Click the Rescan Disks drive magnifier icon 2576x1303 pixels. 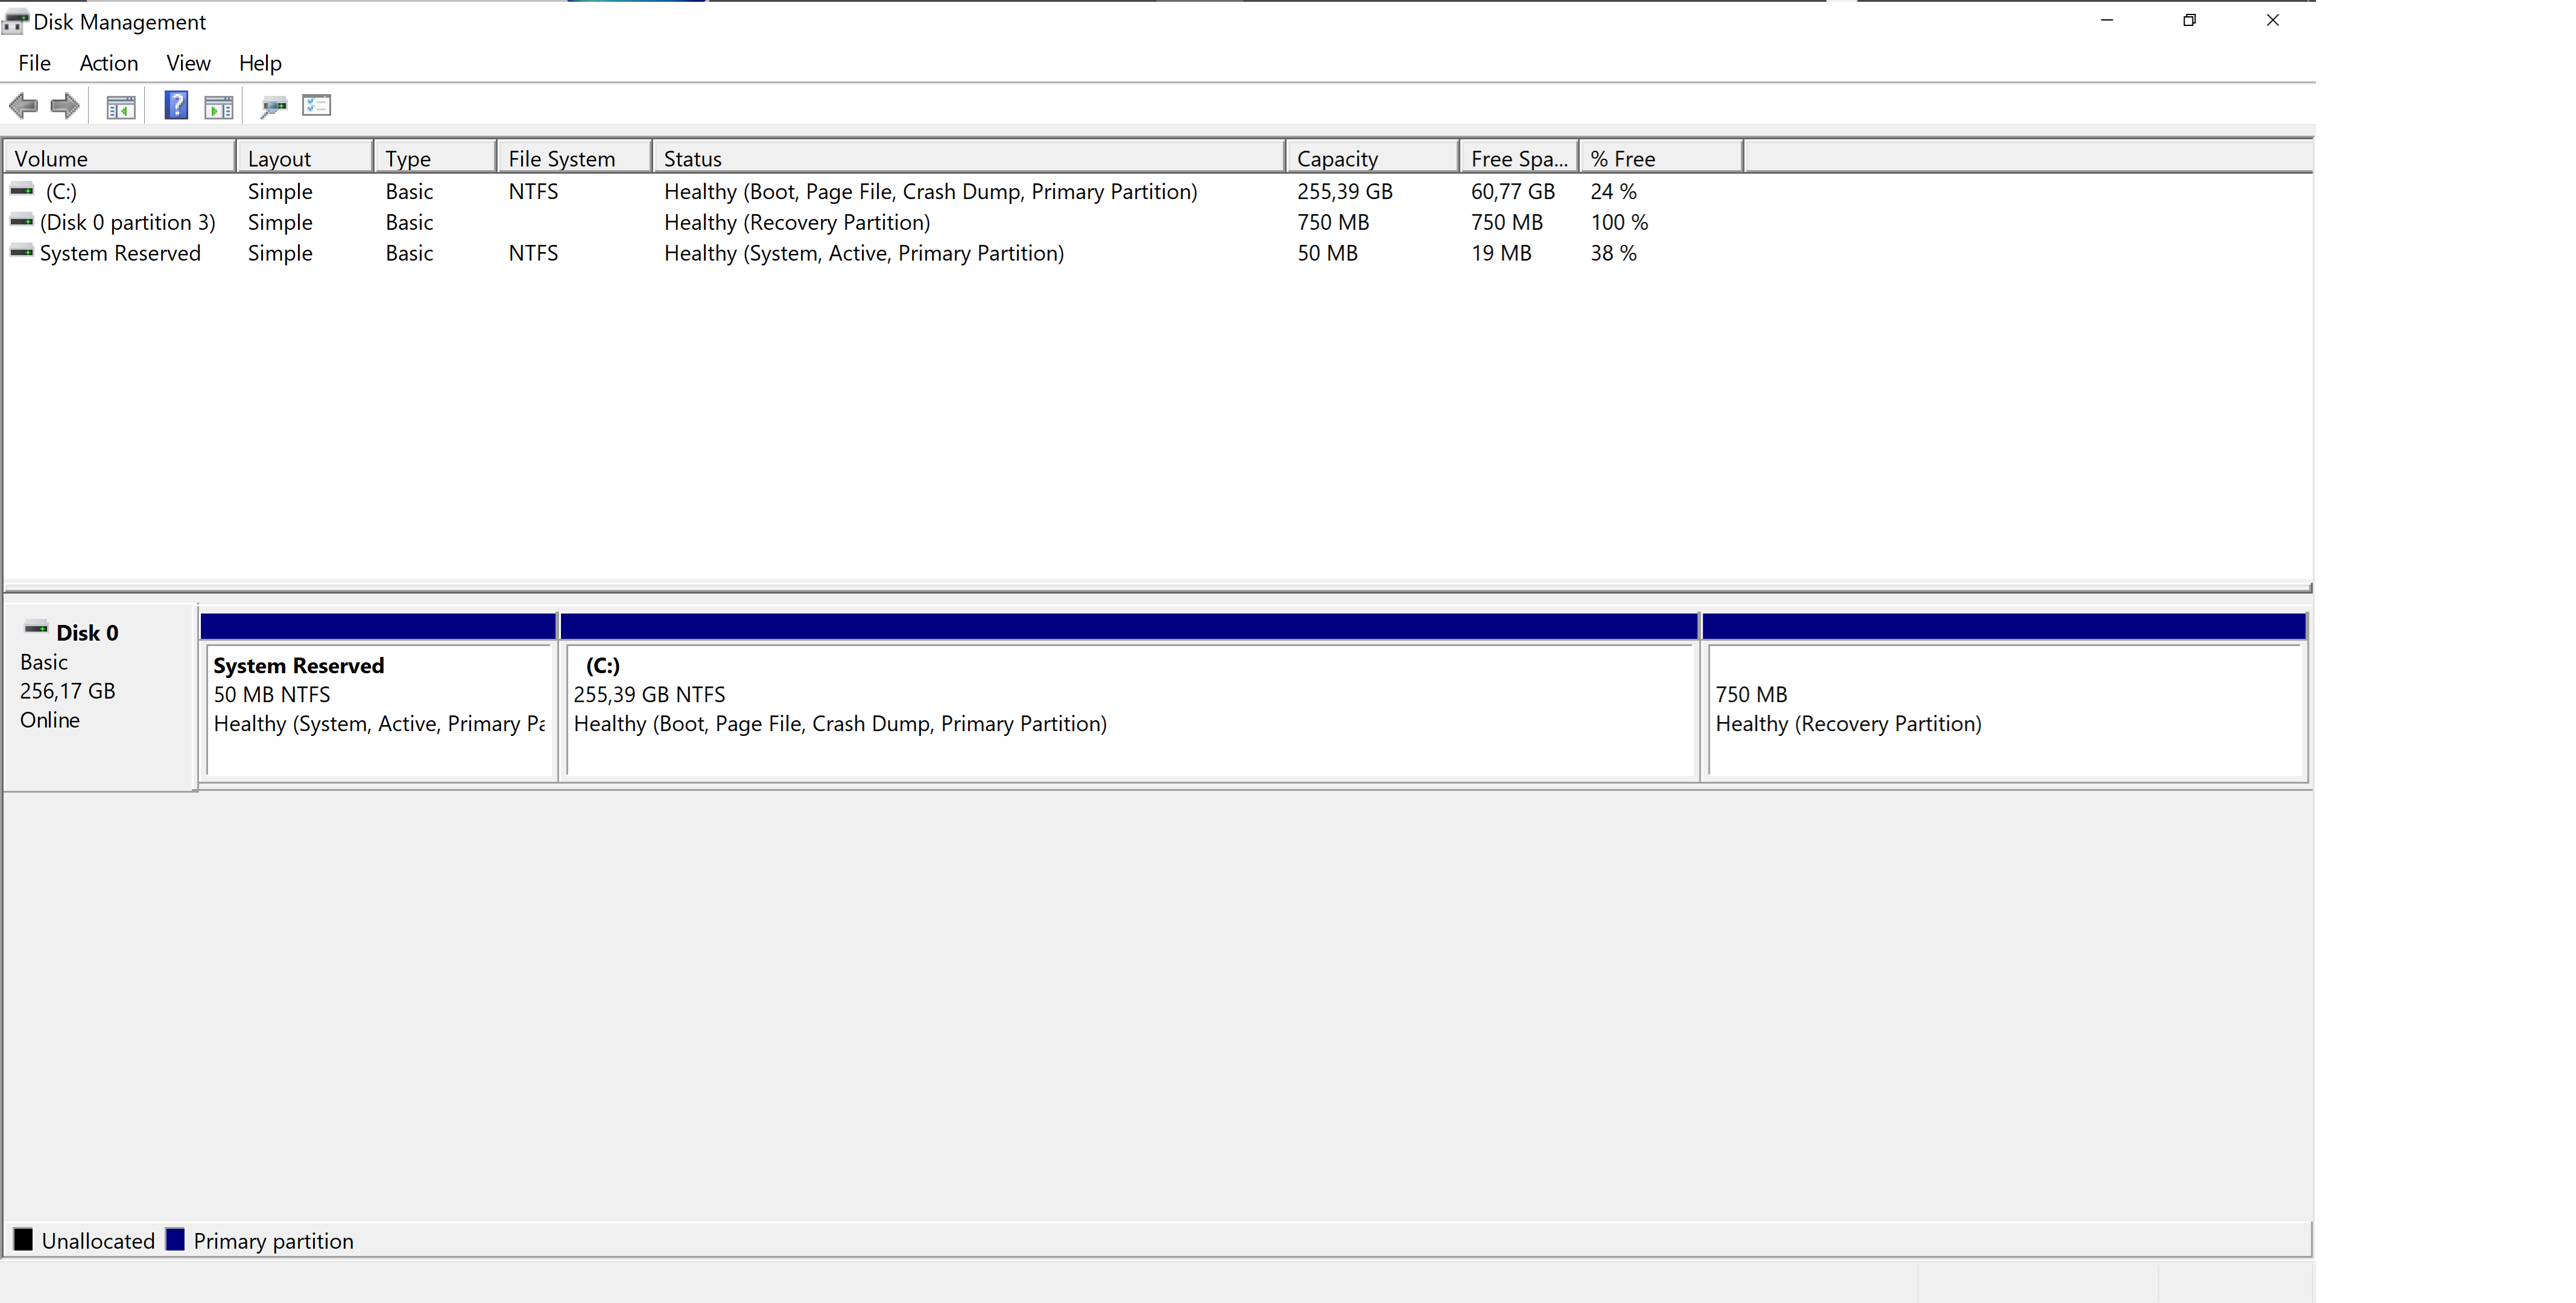[273, 106]
